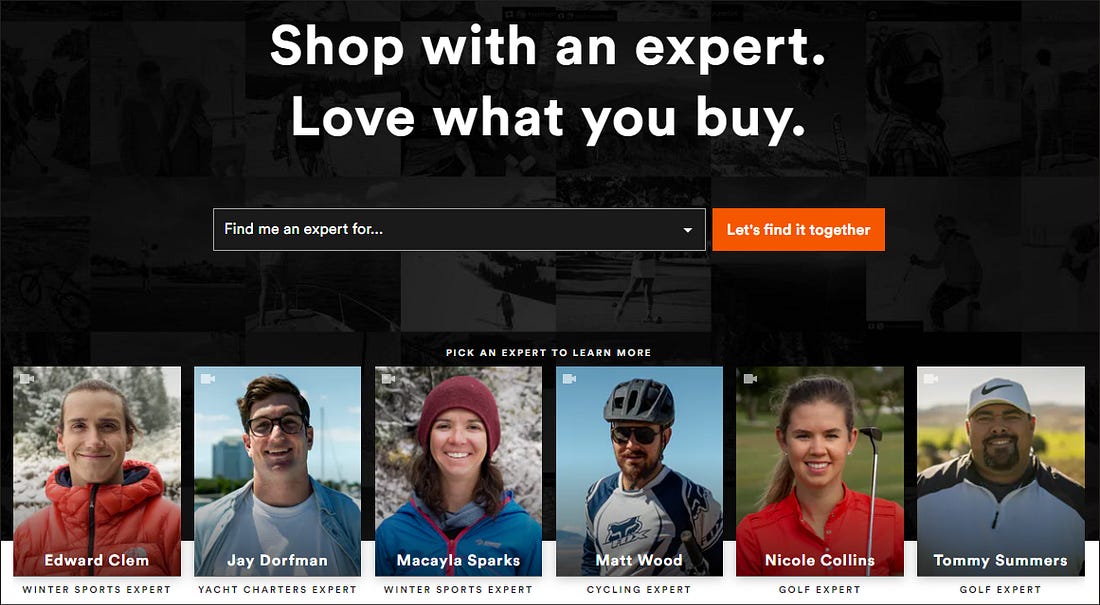Click video camera icon on Nicole Collins card
The width and height of the screenshot is (1100, 605).
[751, 379]
